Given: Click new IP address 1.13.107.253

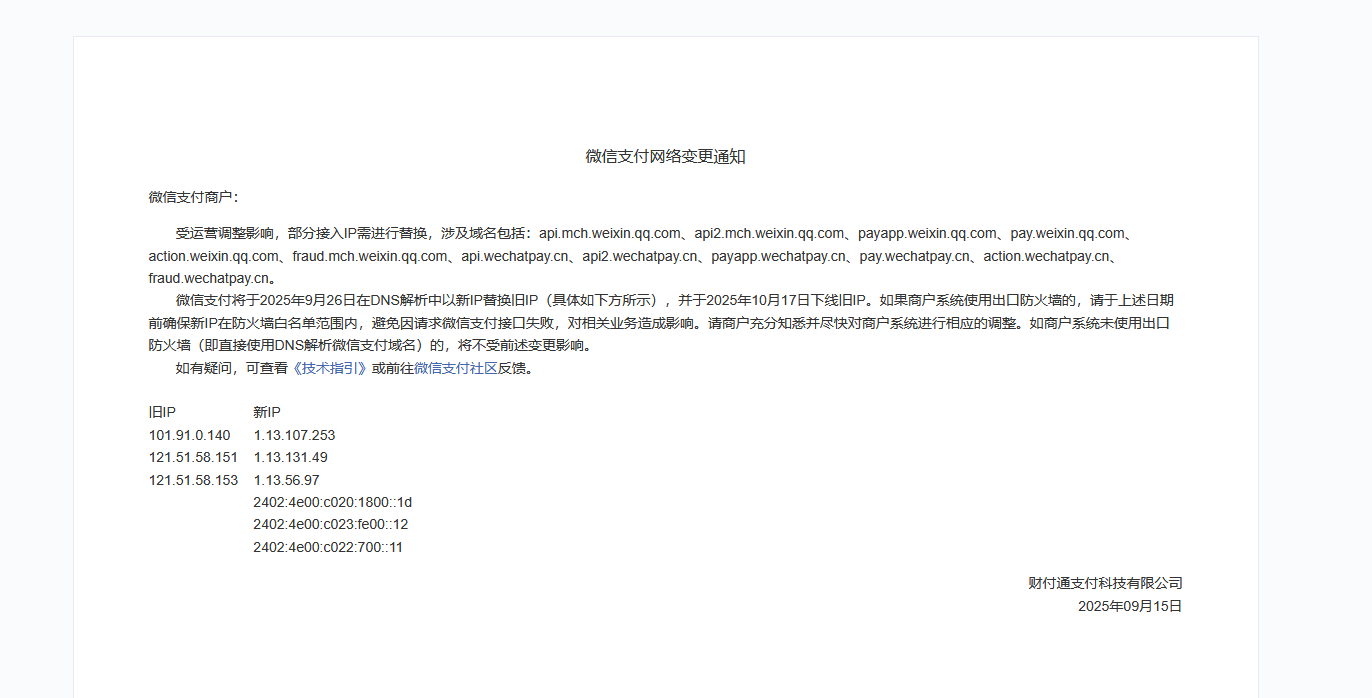Looking at the screenshot, I should pos(294,435).
